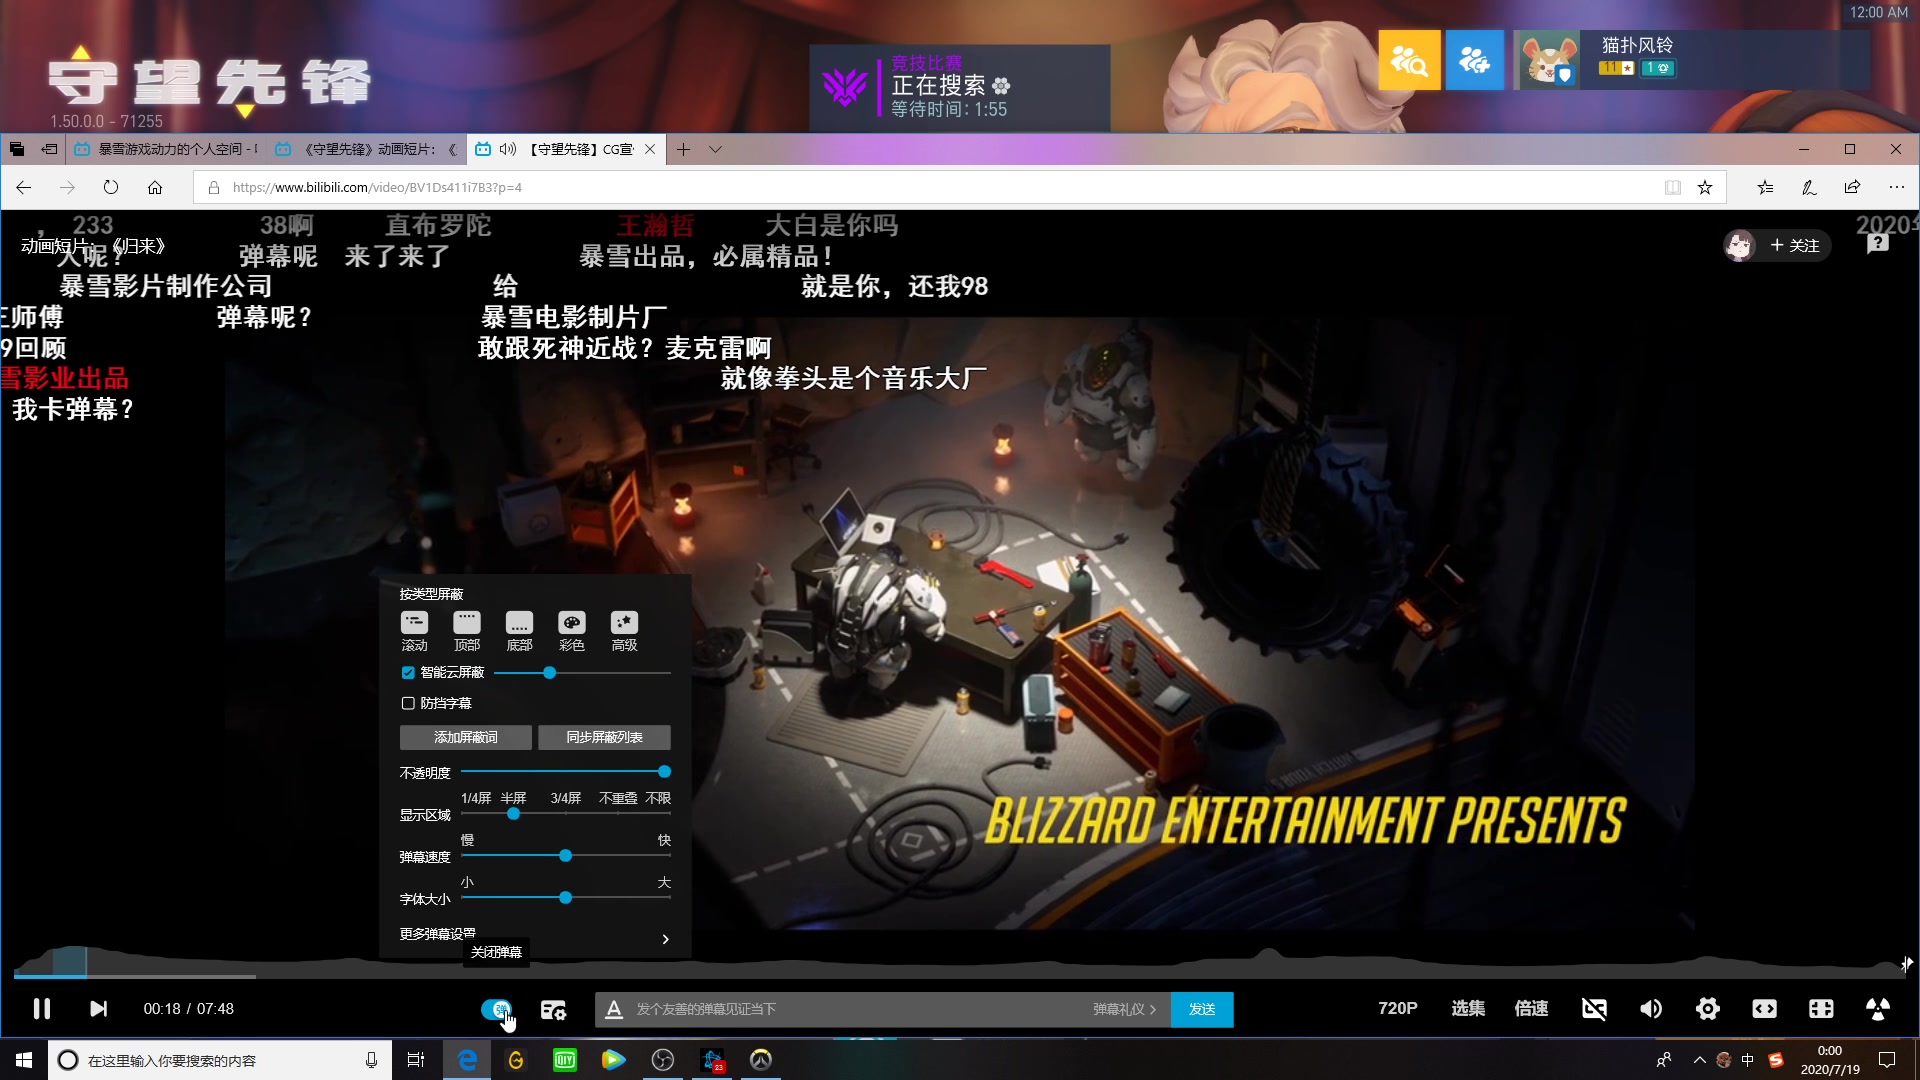
Task: Block 底部 bottom danmaku type
Action: (x=519, y=631)
